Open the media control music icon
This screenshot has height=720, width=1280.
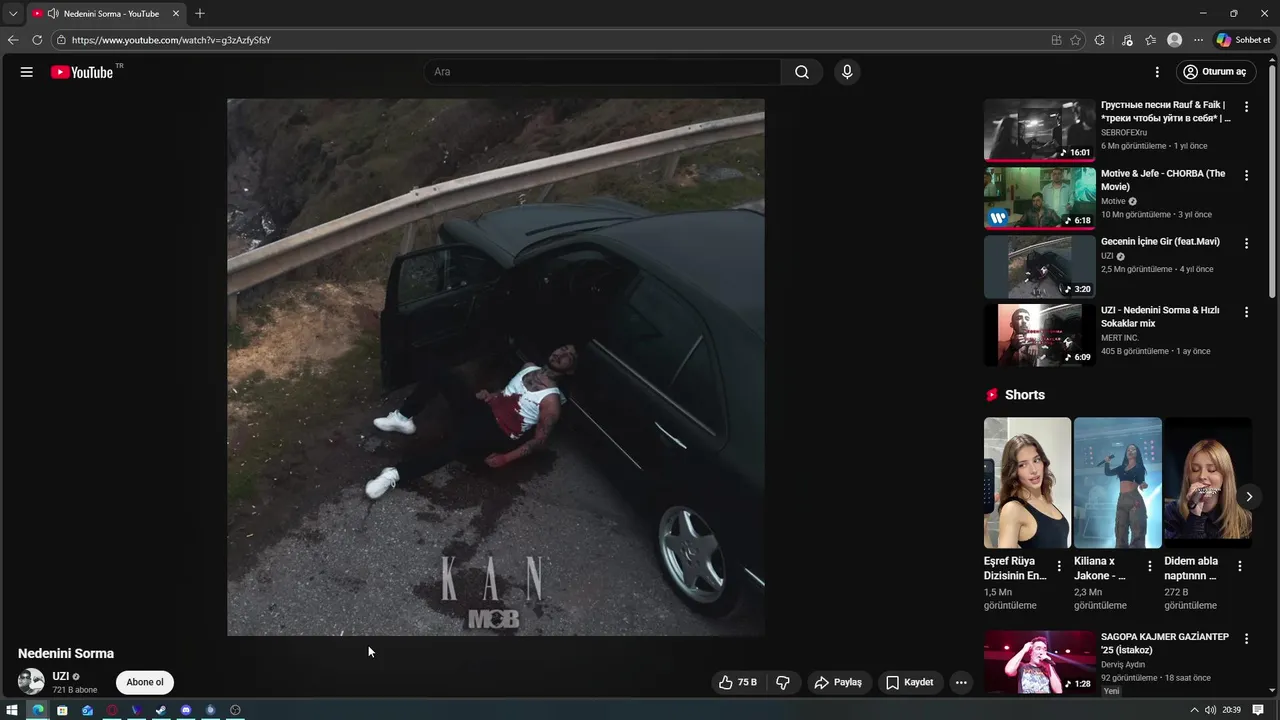[x=1127, y=40]
